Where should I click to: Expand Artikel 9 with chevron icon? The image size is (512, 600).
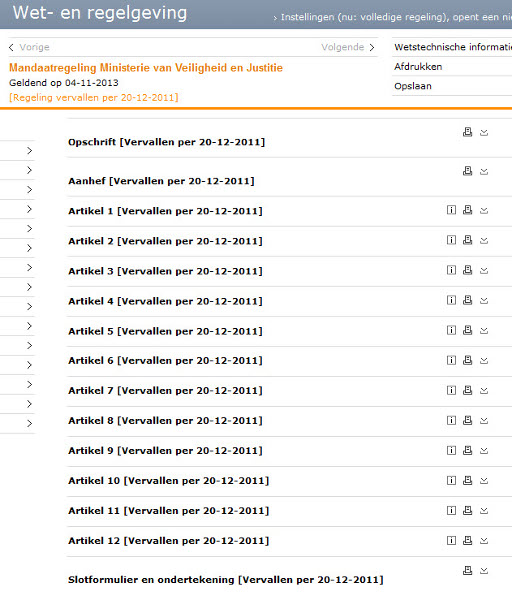(484, 451)
